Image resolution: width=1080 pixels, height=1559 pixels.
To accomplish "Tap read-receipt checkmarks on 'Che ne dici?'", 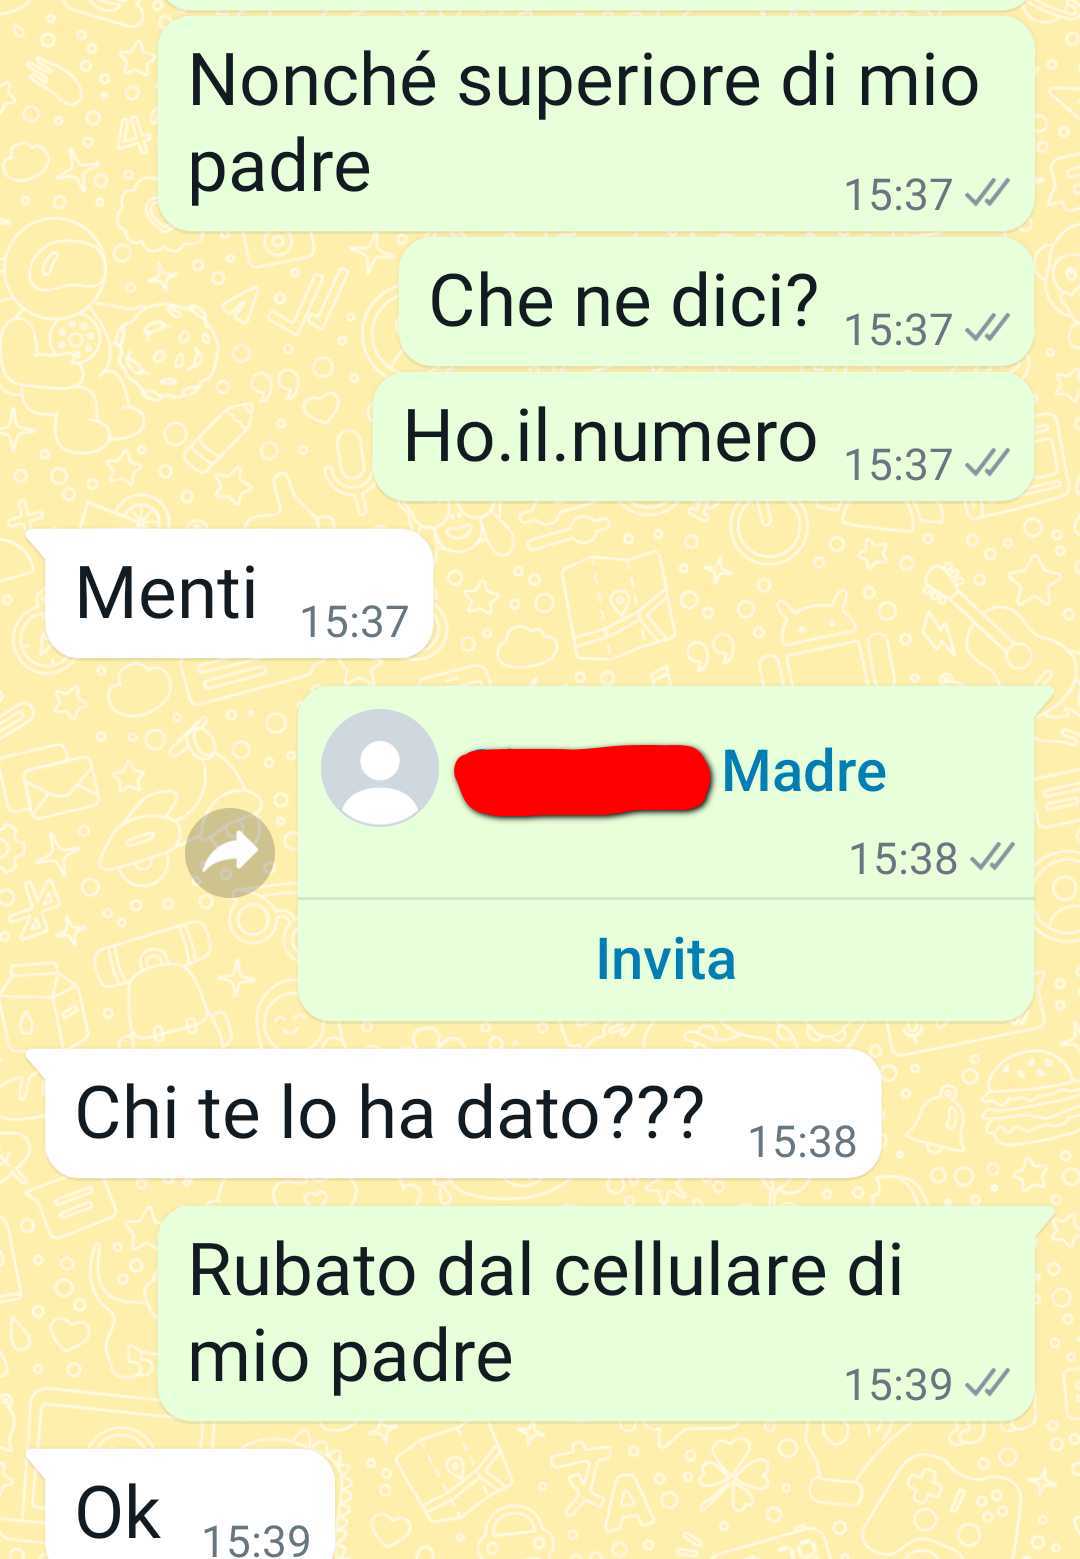I will click(x=986, y=328).
